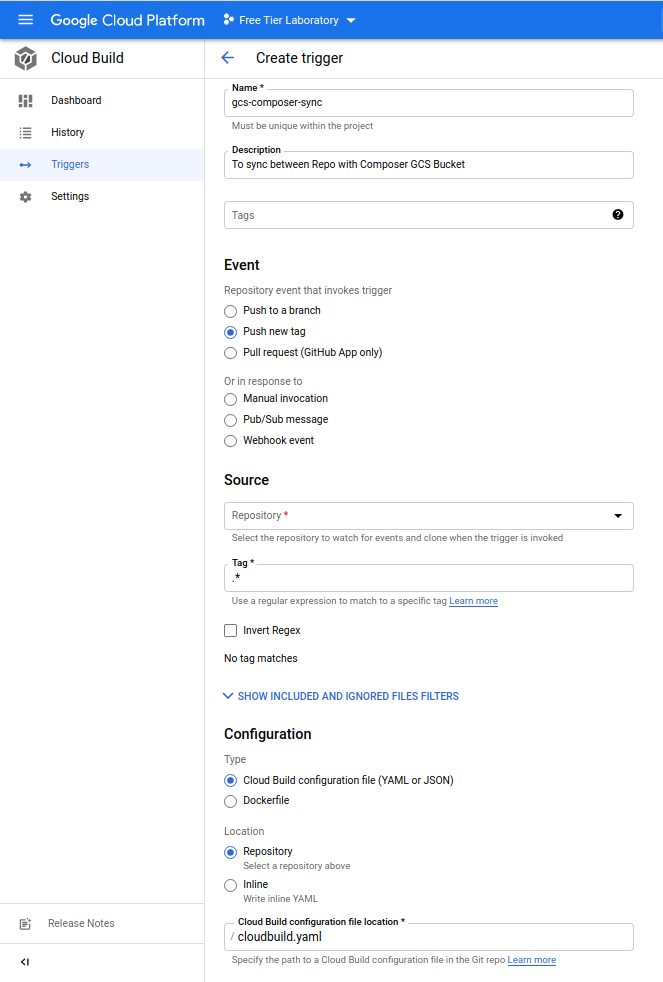Choose the Dockerfile configuration type
The image size is (663, 982).
pos(230,801)
